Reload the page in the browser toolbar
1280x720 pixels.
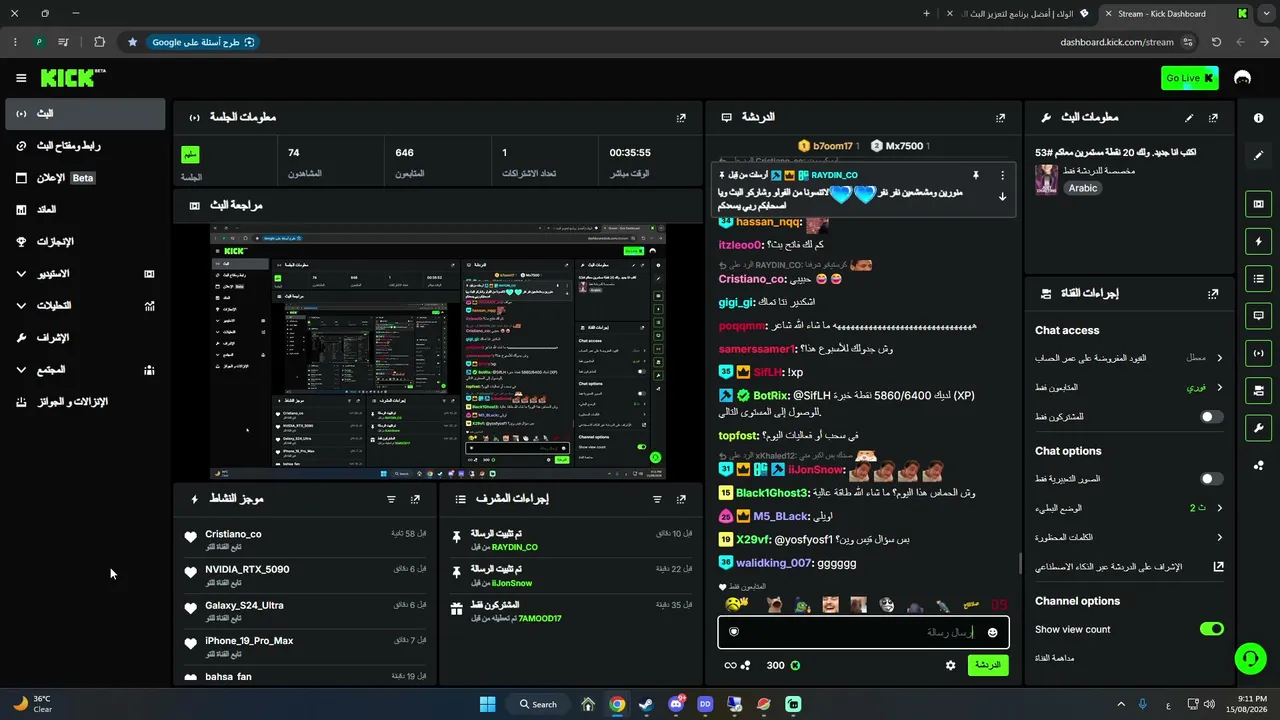pos(1216,42)
